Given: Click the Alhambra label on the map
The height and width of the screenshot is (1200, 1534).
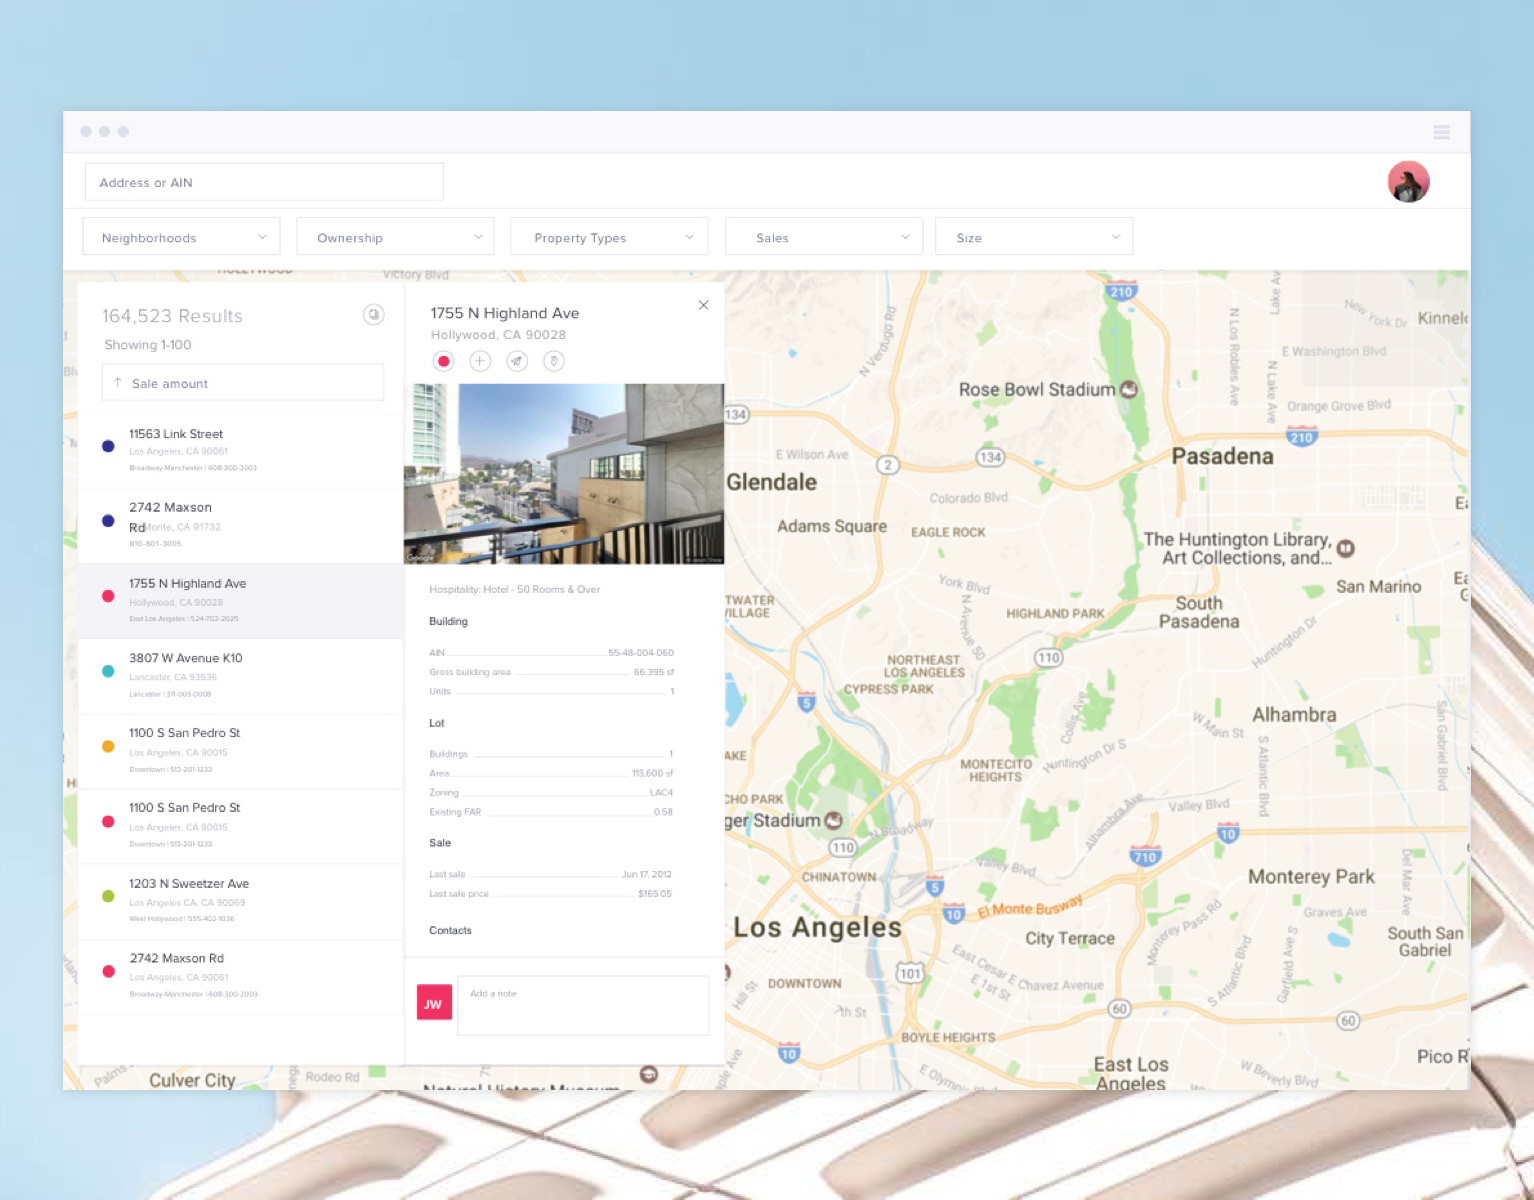Looking at the screenshot, I should click(1294, 715).
